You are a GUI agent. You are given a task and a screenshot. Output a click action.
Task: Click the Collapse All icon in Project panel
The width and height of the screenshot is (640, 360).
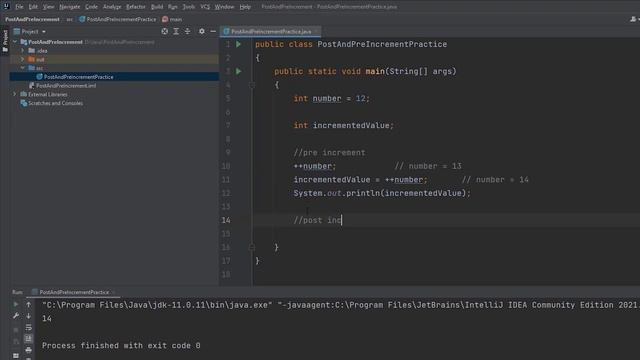click(x=187, y=31)
